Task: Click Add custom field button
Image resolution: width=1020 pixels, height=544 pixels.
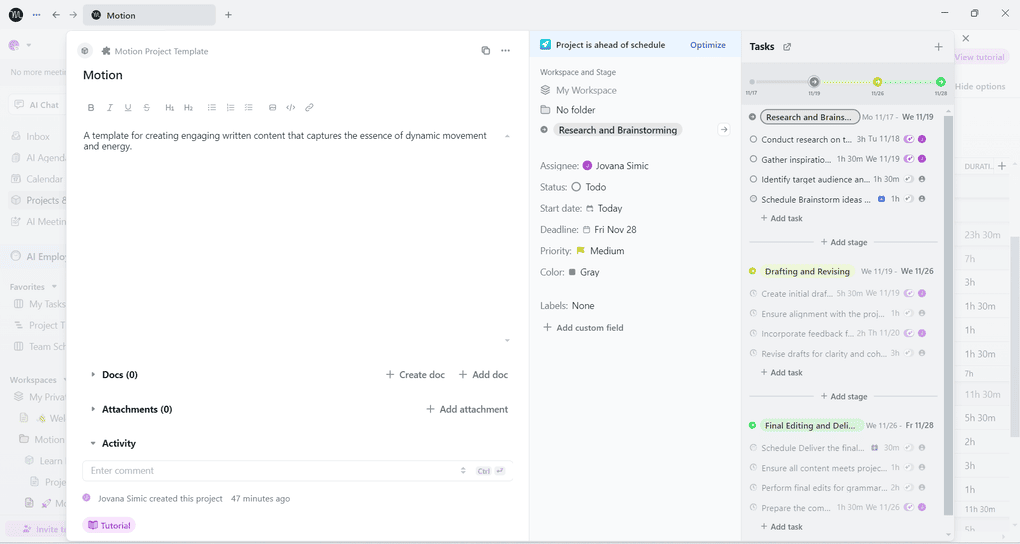Action: [583, 328]
